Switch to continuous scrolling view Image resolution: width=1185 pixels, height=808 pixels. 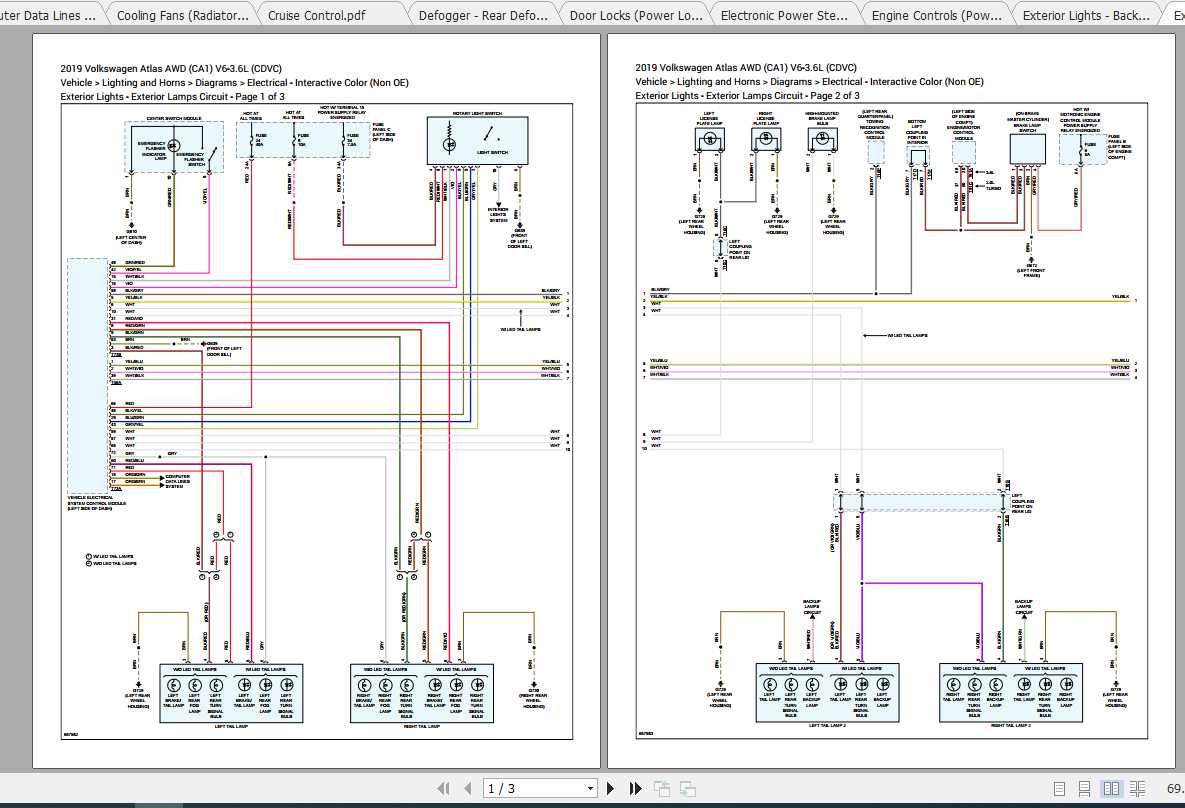(x=1085, y=788)
